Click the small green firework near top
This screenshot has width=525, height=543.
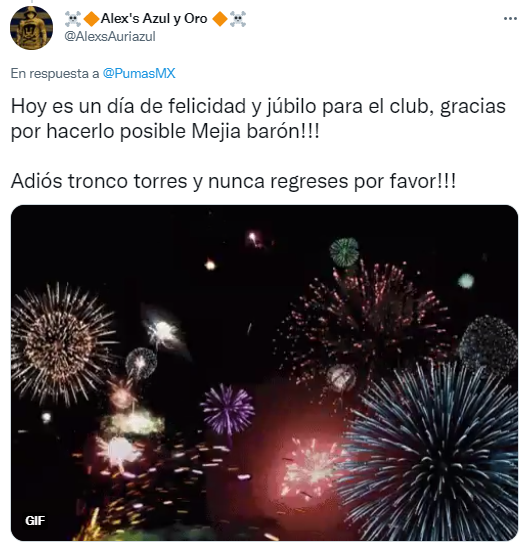(344, 252)
